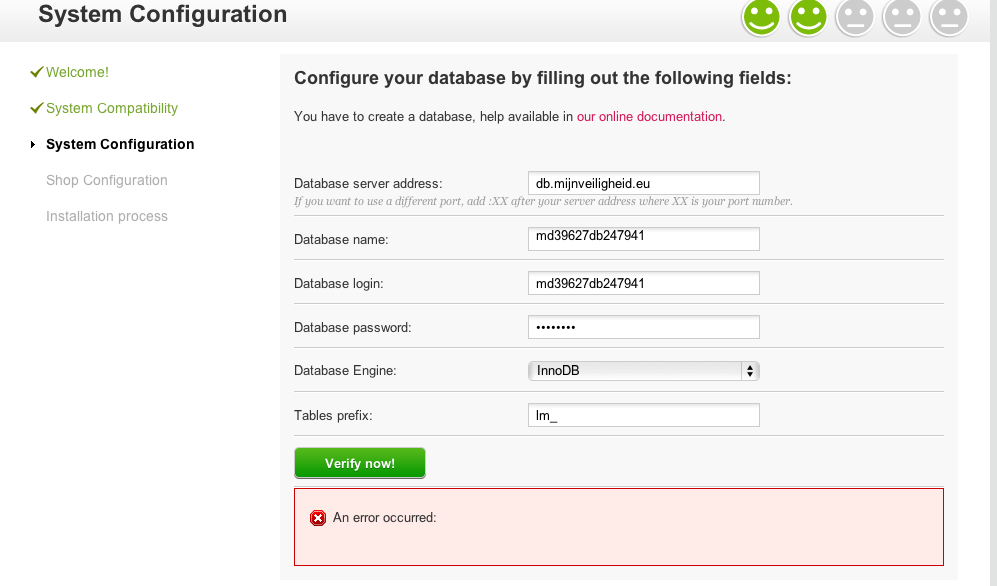Screen dimensions: 997x586
Task: Click the green checkmark beside Welcome!
Action: 37,72
